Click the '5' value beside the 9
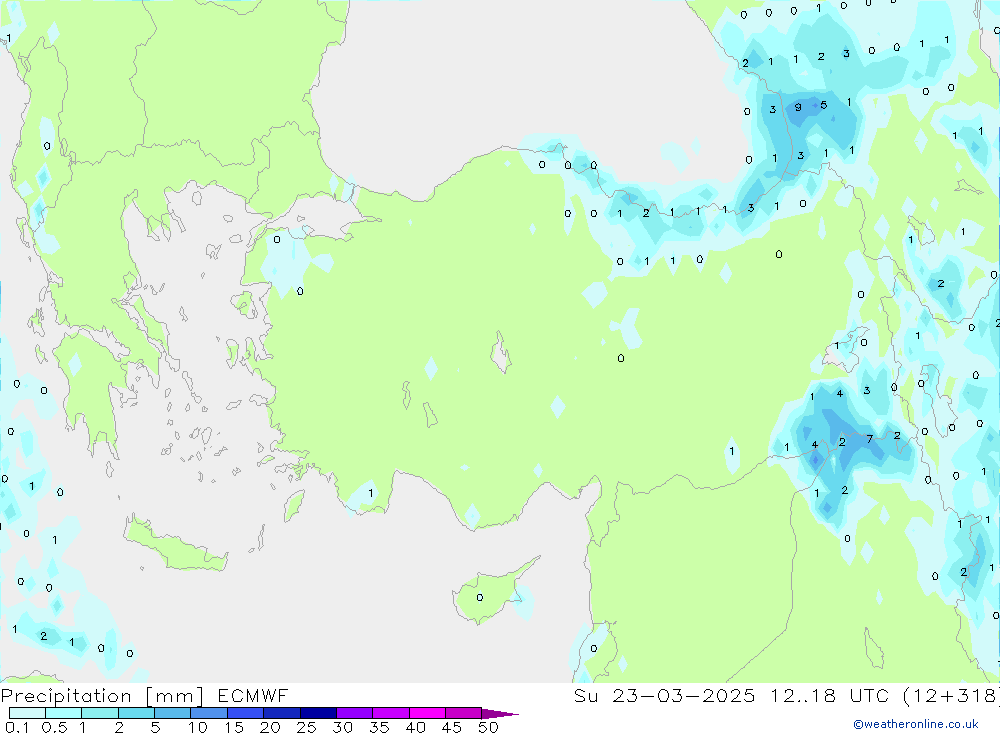The width and height of the screenshot is (1000, 733). tap(823, 105)
